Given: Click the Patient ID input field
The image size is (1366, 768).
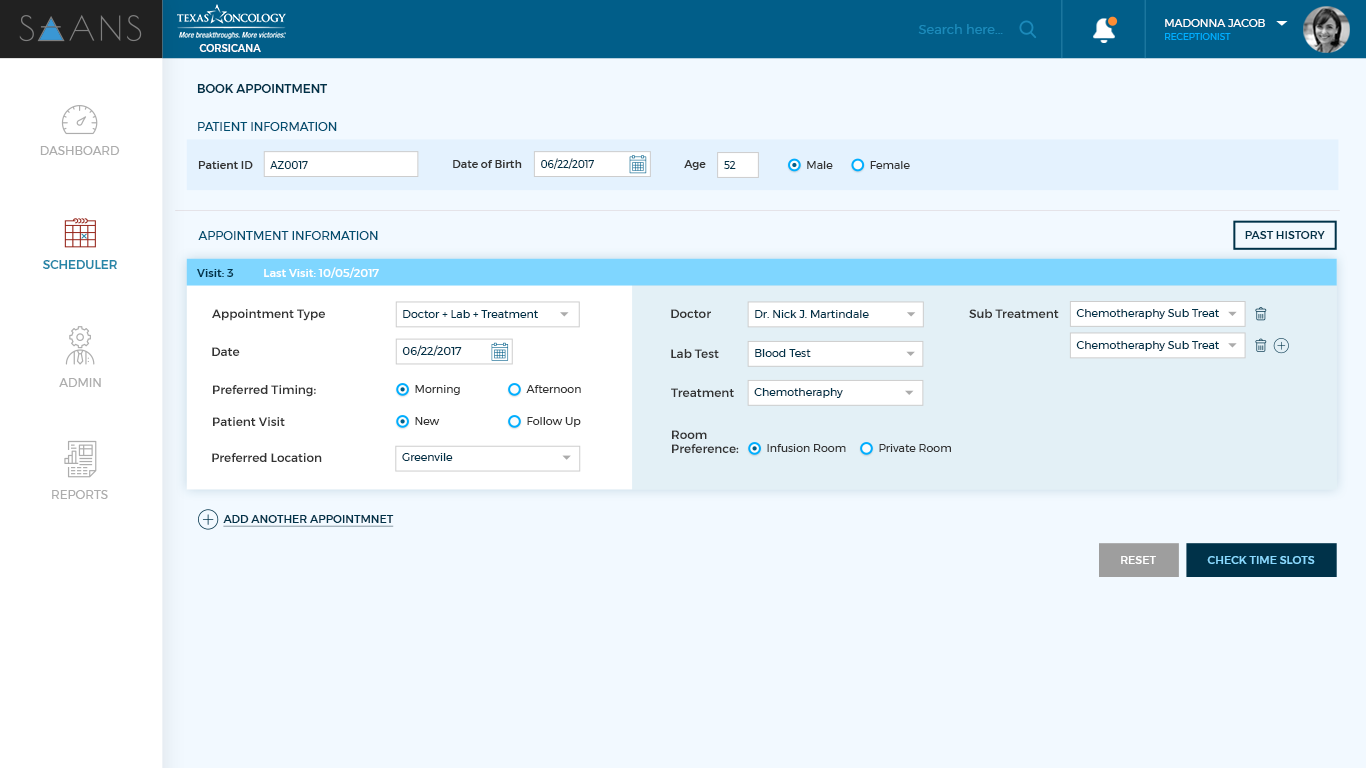Looking at the screenshot, I should tap(340, 165).
